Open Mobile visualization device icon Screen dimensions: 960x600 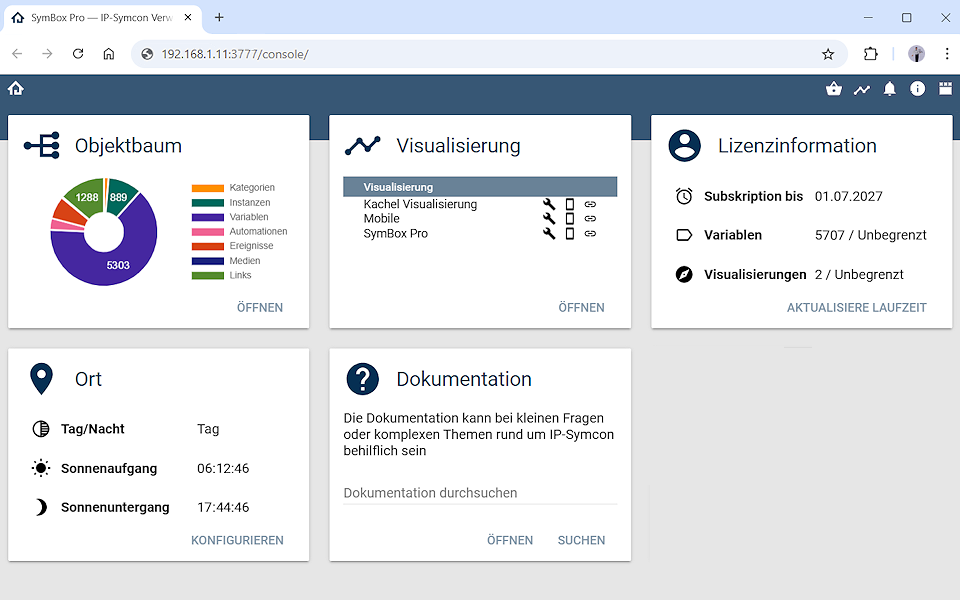point(569,219)
